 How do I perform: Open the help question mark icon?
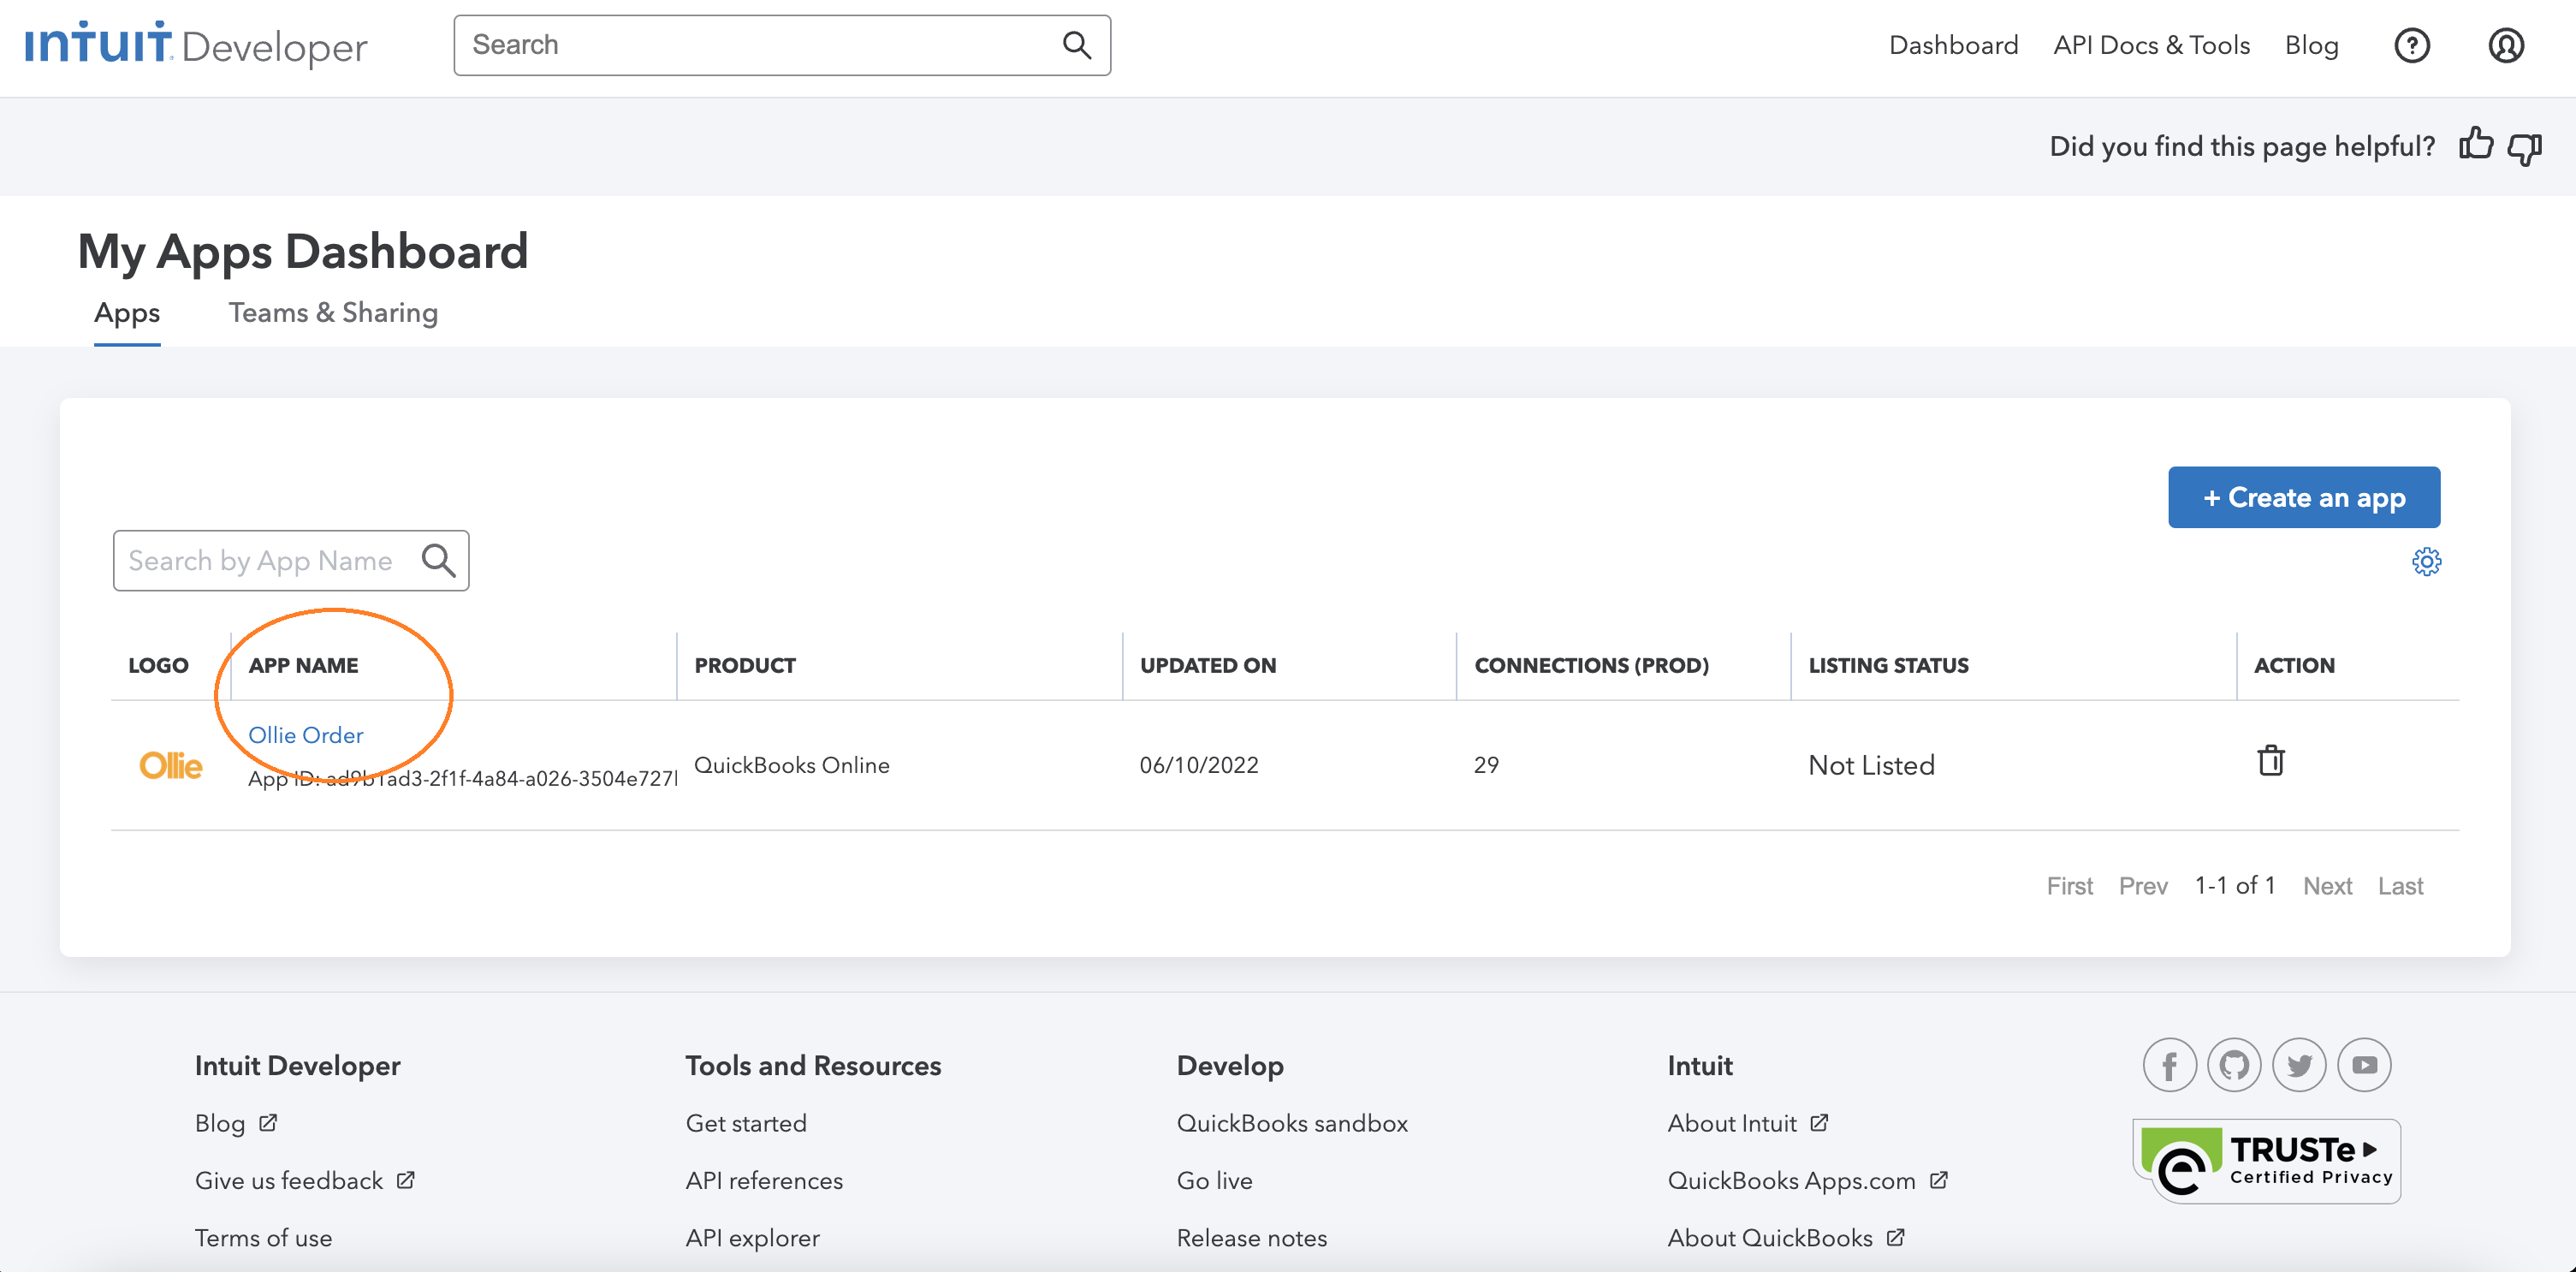pos(2411,46)
